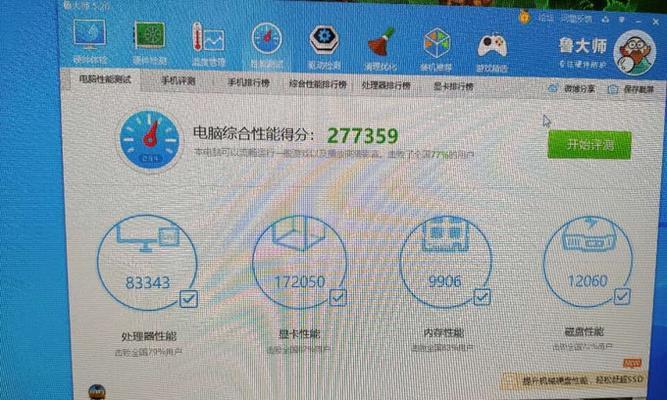Uncheck the 磁盘性能 test checkbox

point(621,296)
